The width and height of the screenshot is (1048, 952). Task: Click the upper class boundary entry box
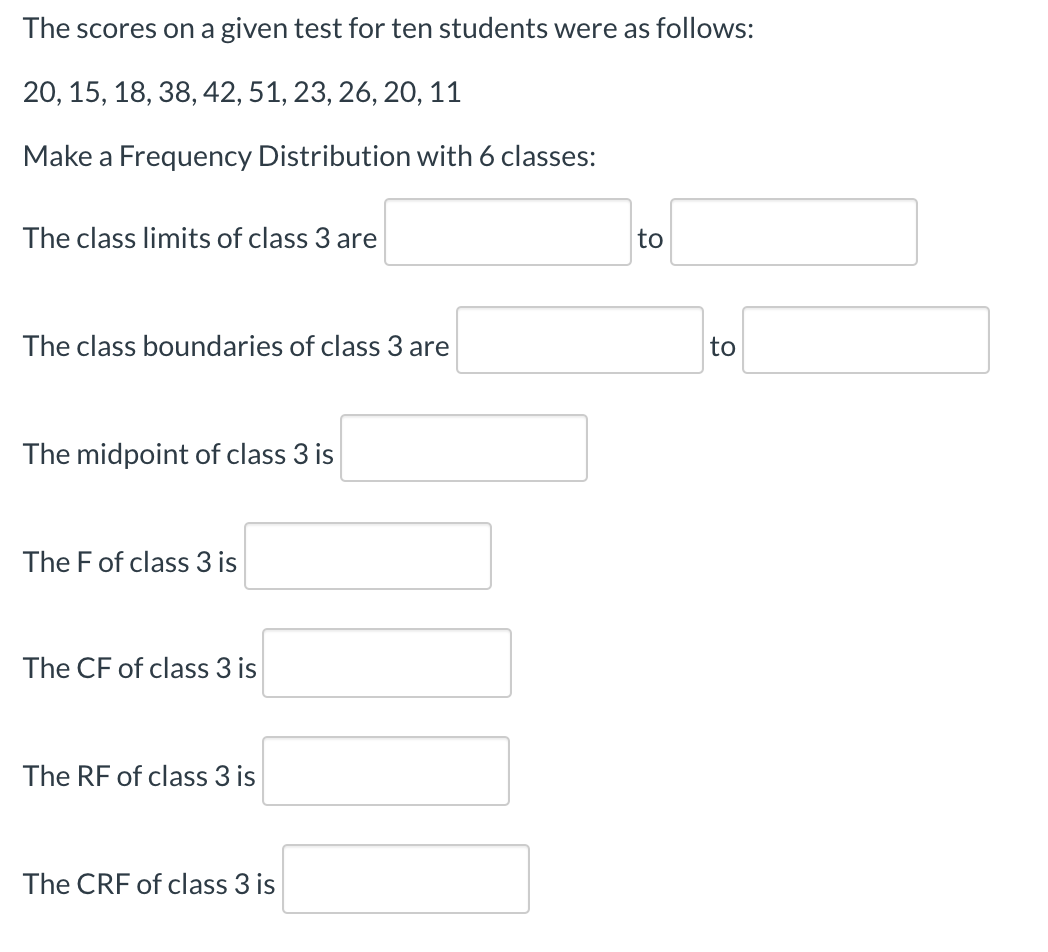click(865, 340)
